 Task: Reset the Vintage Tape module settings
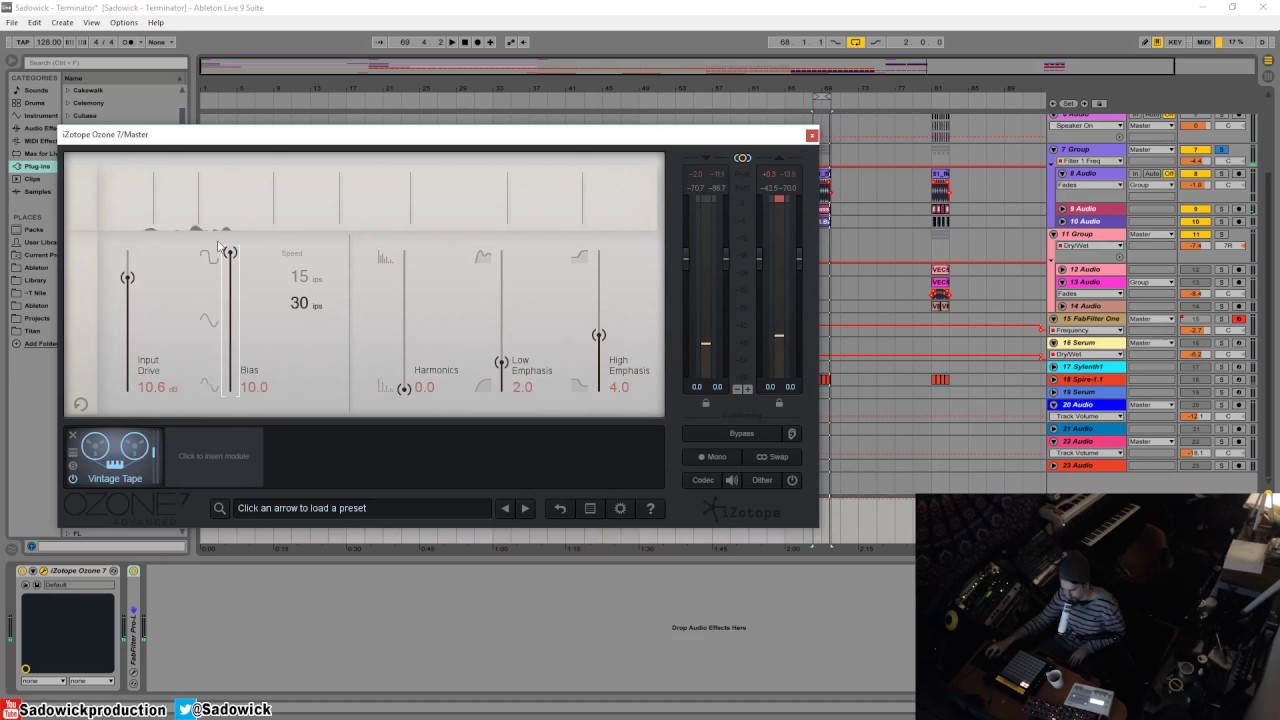coord(81,404)
